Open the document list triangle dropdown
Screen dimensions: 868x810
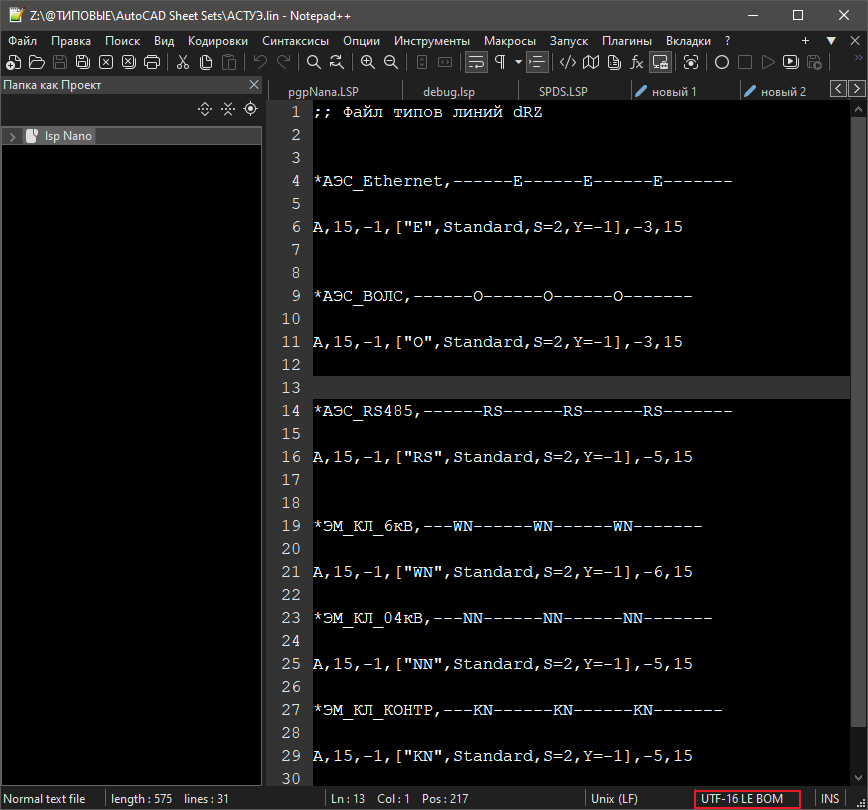pos(831,41)
